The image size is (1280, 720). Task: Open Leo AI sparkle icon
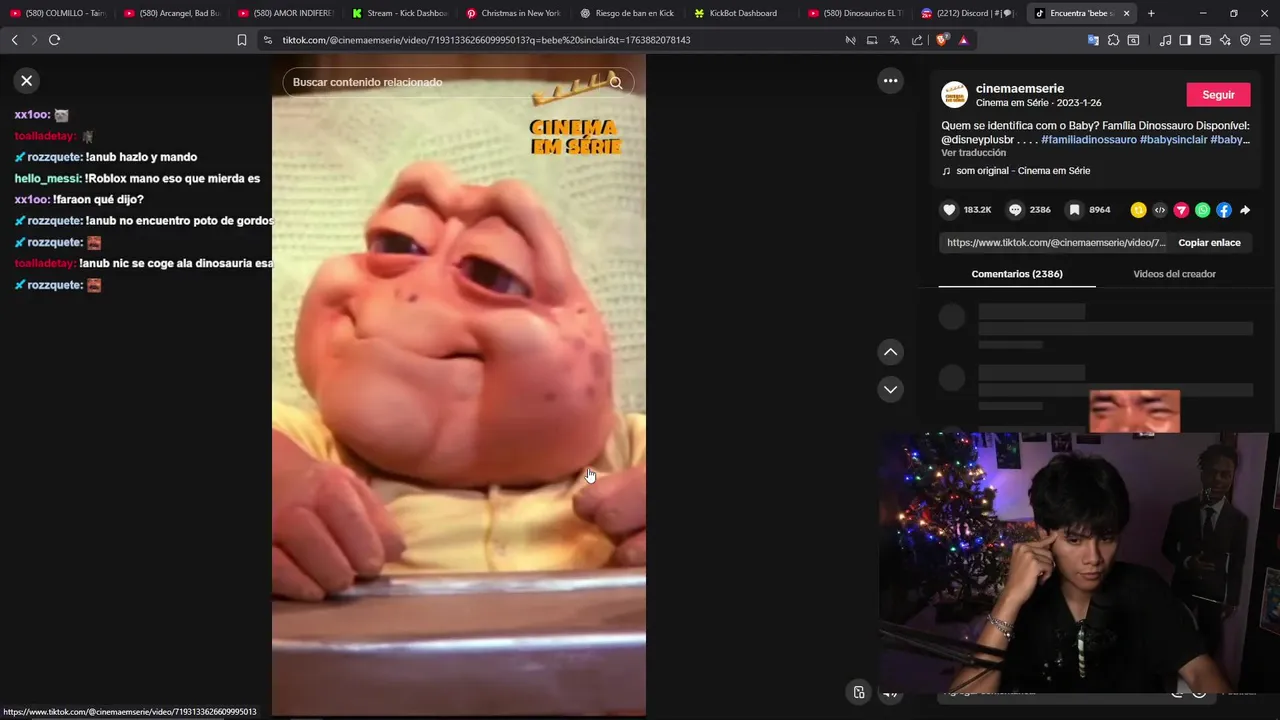point(1225,40)
